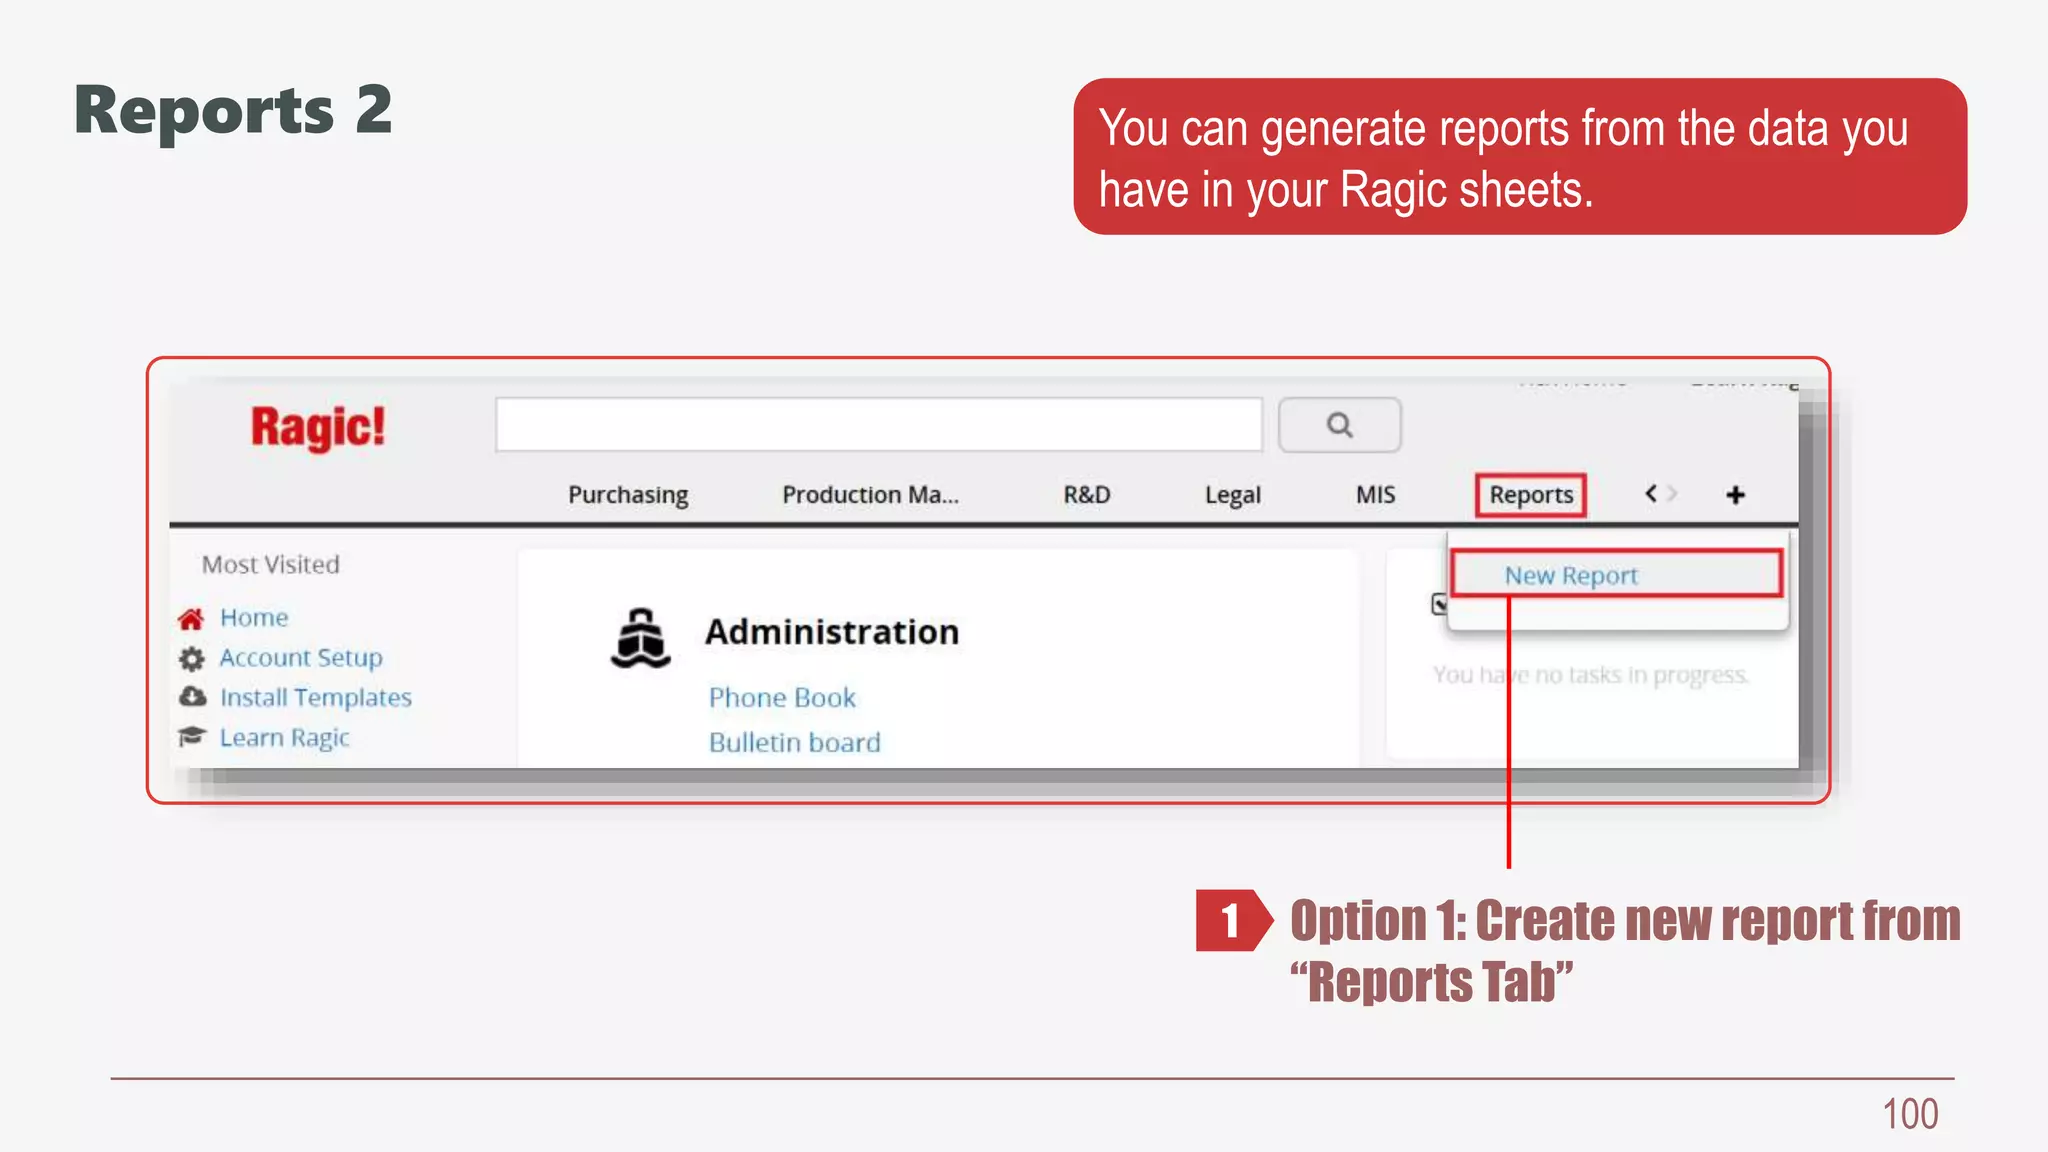Viewport: 2048px width, 1152px height.
Task: Click the Ragic! logo
Action: click(318, 427)
